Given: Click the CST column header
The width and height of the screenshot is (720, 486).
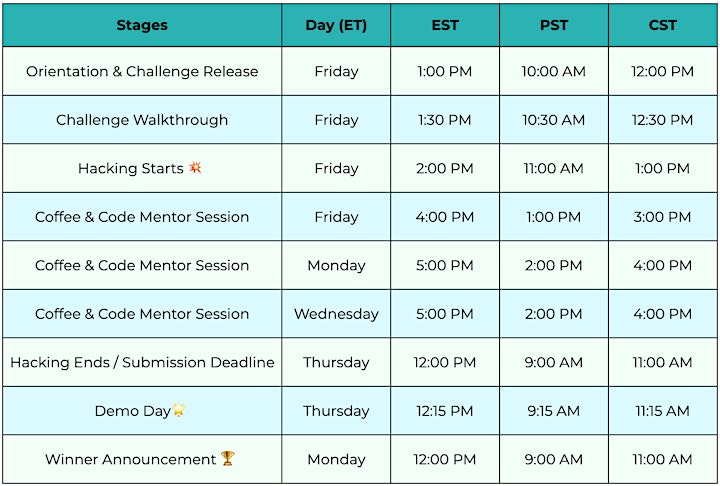Looking at the screenshot, I should 663,25.
